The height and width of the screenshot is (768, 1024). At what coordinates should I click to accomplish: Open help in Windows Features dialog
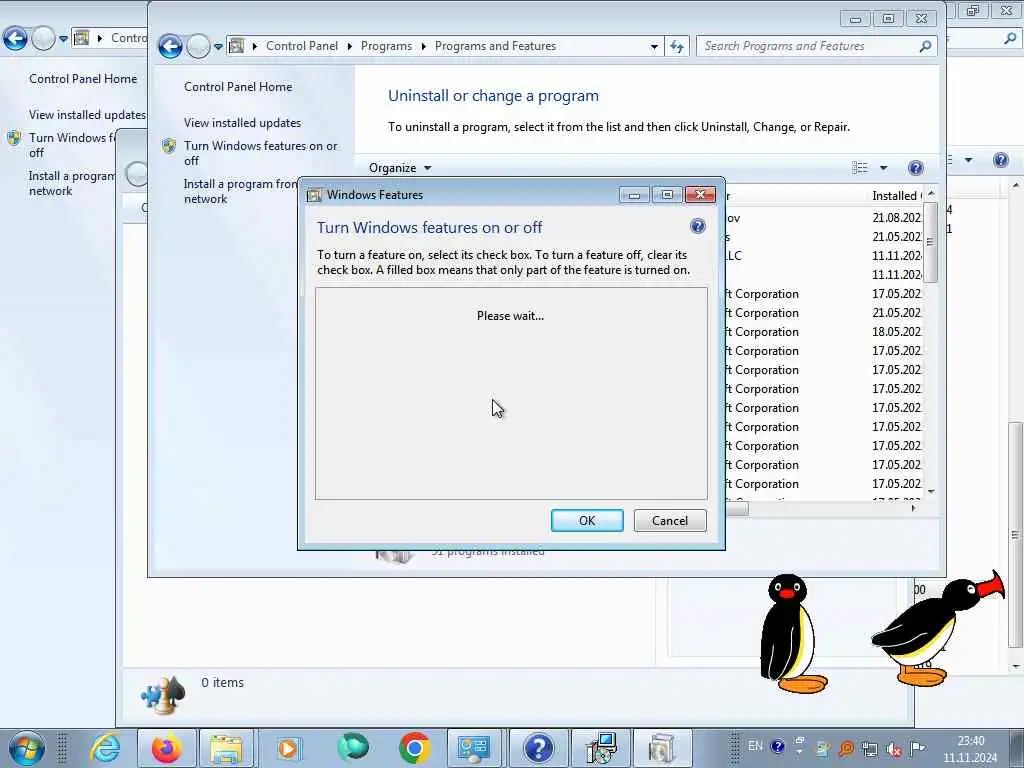tap(697, 226)
